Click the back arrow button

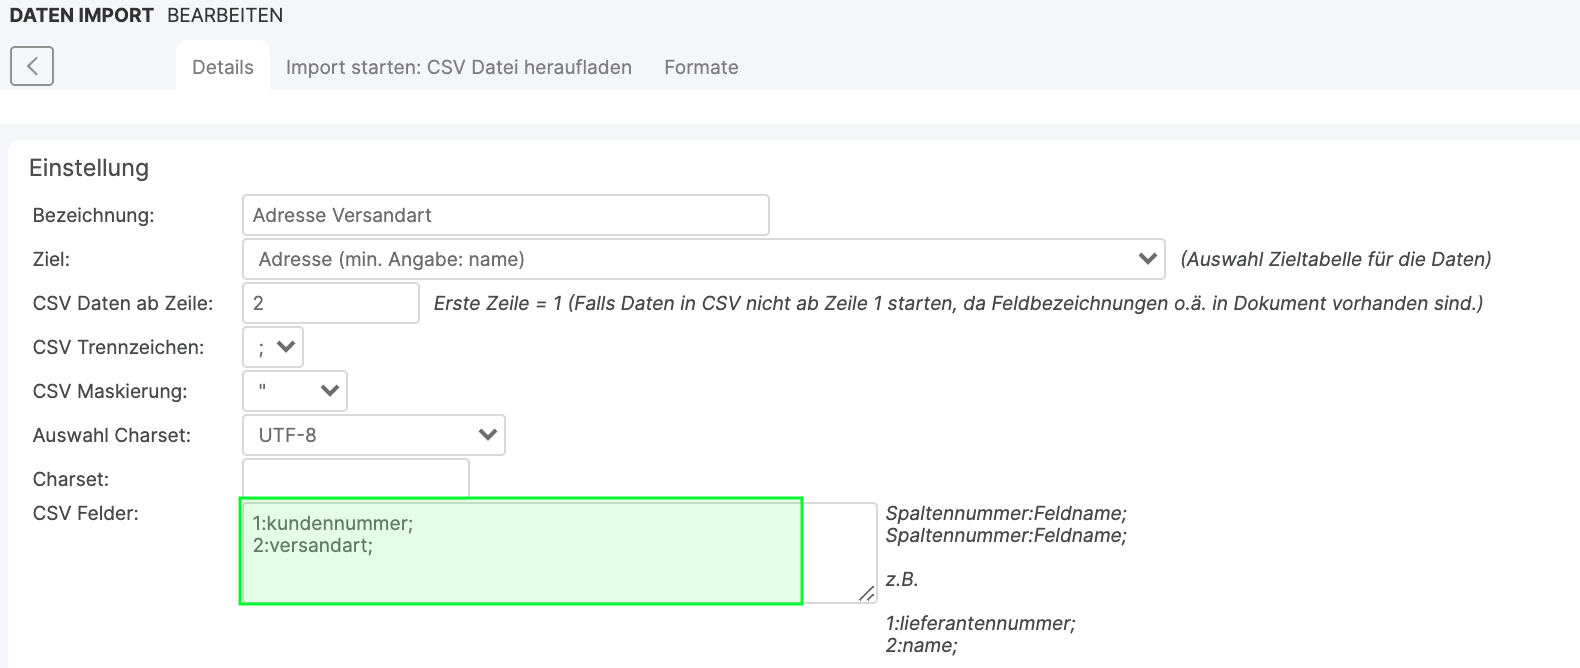(32, 67)
